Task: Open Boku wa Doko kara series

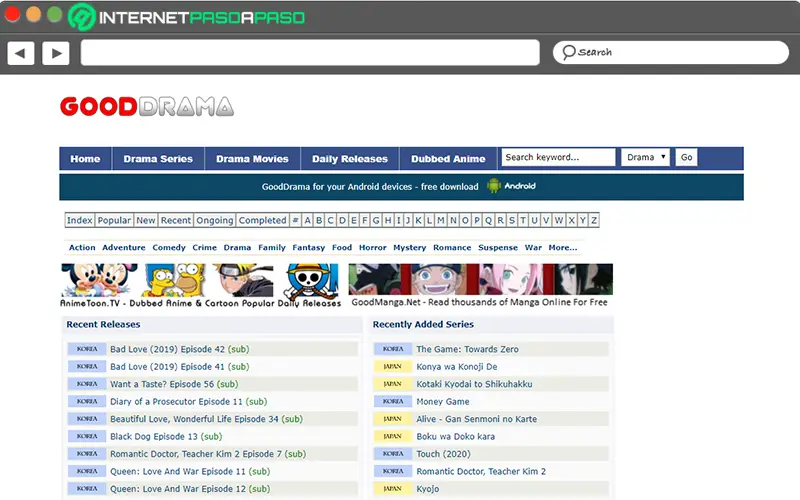Action: click(x=456, y=437)
